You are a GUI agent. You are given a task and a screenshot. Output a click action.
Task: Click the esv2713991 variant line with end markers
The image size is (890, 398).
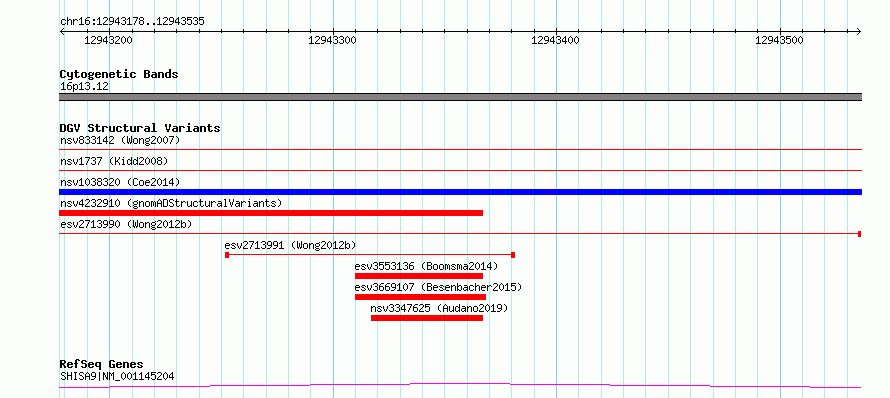click(x=370, y=255)
